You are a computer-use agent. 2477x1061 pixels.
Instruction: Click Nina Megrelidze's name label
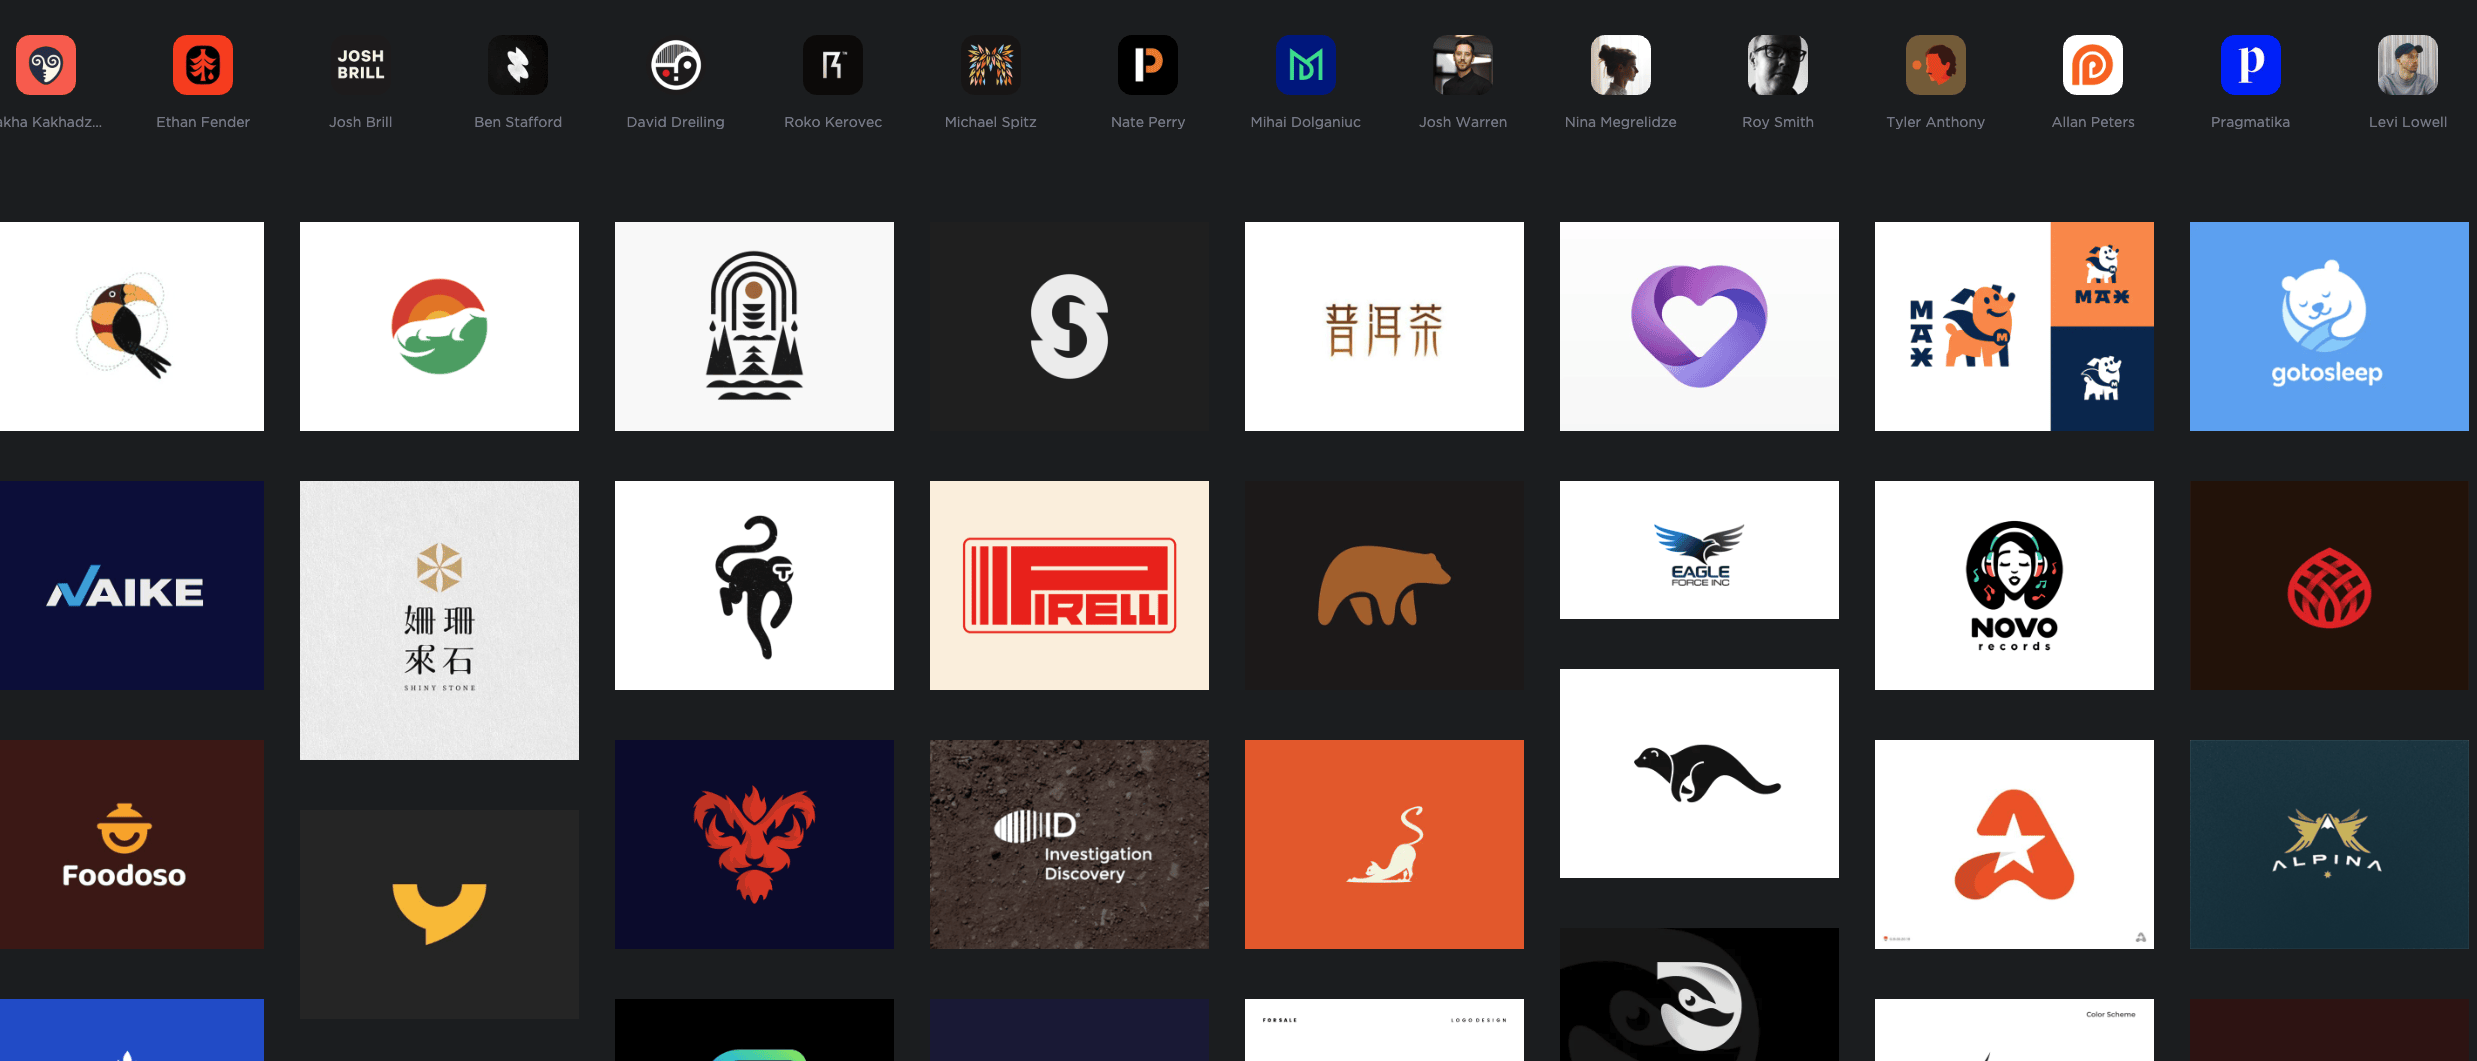tap(1621, 122)
